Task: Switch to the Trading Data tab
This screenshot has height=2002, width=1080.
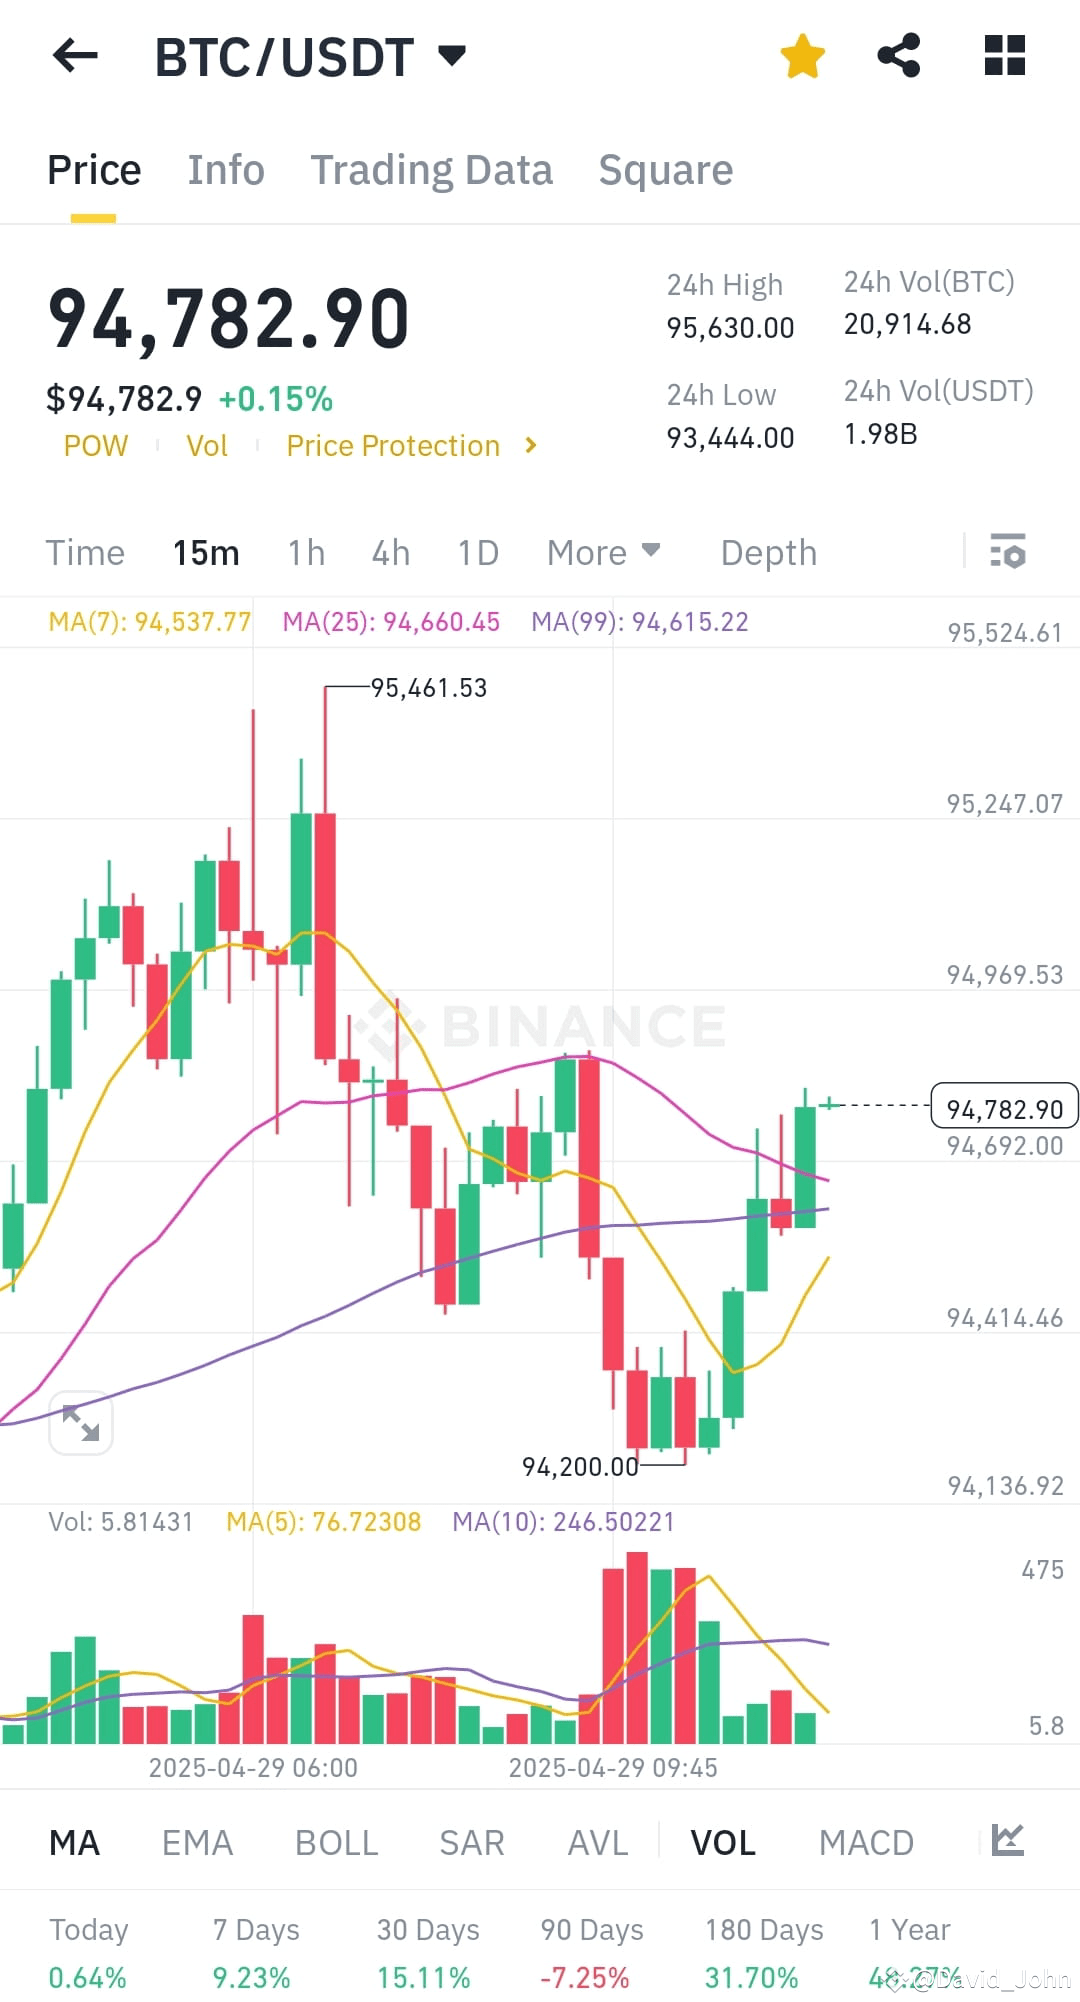Action: tap(432, 169)
